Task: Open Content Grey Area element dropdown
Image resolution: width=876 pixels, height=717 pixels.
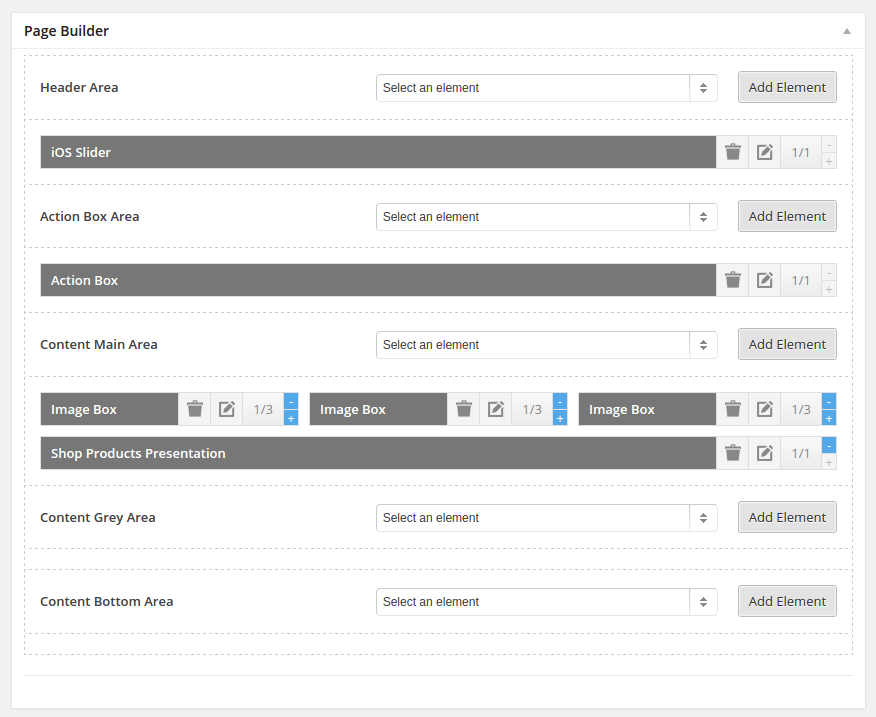Action: pyautogui.click(x=546, y=518)
